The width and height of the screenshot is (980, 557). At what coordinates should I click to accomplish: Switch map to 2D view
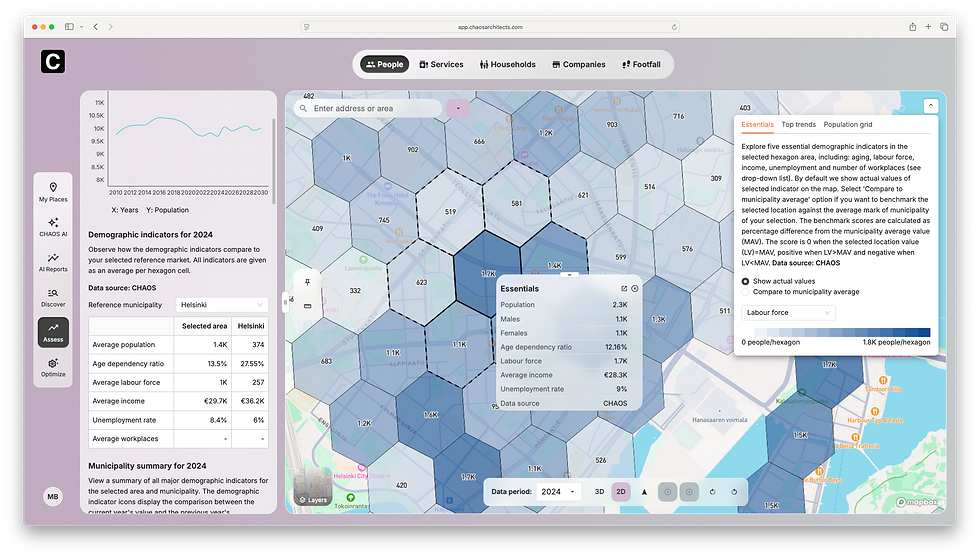coord(621,492)
